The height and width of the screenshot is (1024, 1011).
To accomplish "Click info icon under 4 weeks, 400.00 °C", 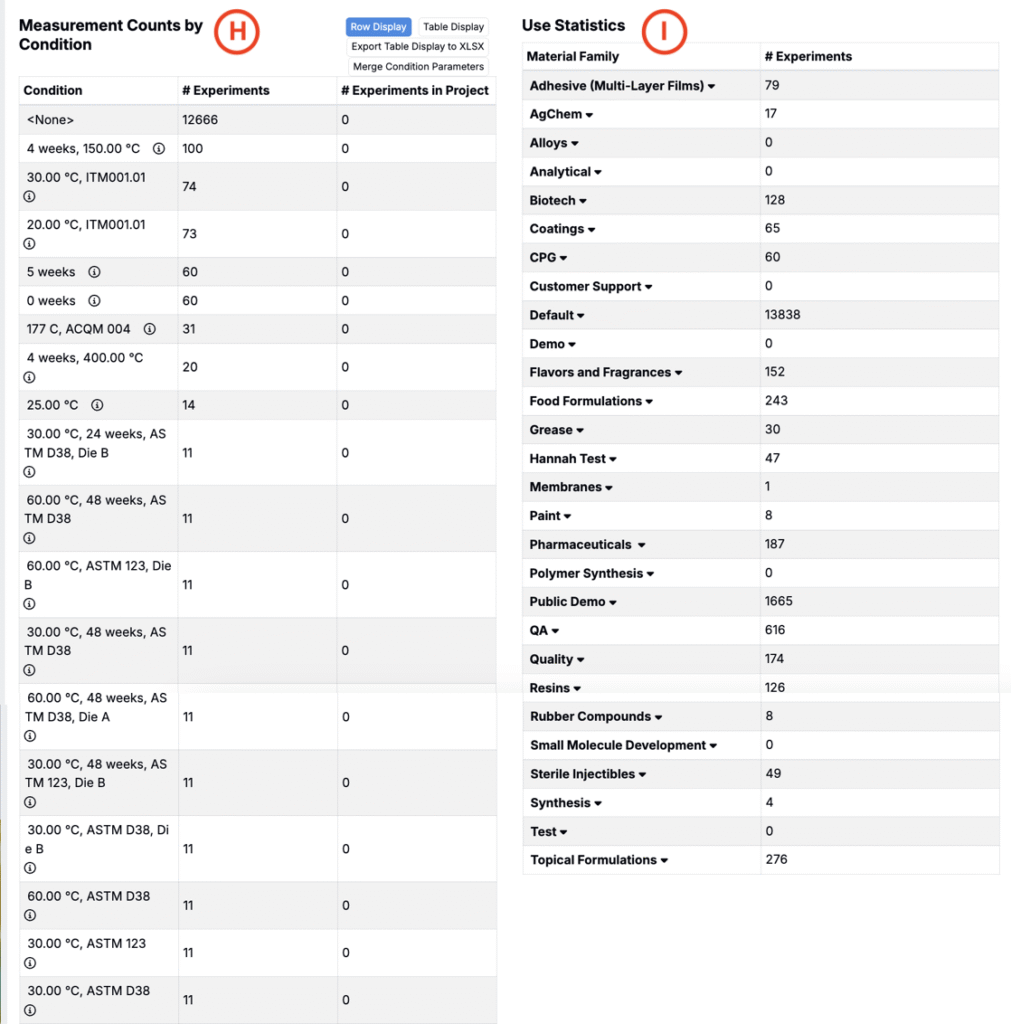I will click(29, 377).
